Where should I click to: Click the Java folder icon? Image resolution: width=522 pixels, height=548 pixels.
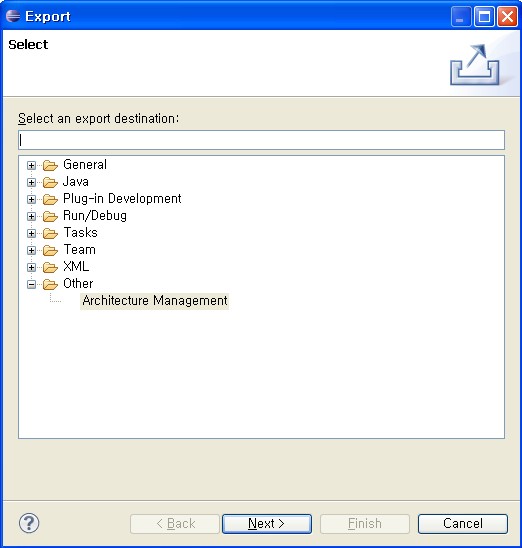click(50, 182)
